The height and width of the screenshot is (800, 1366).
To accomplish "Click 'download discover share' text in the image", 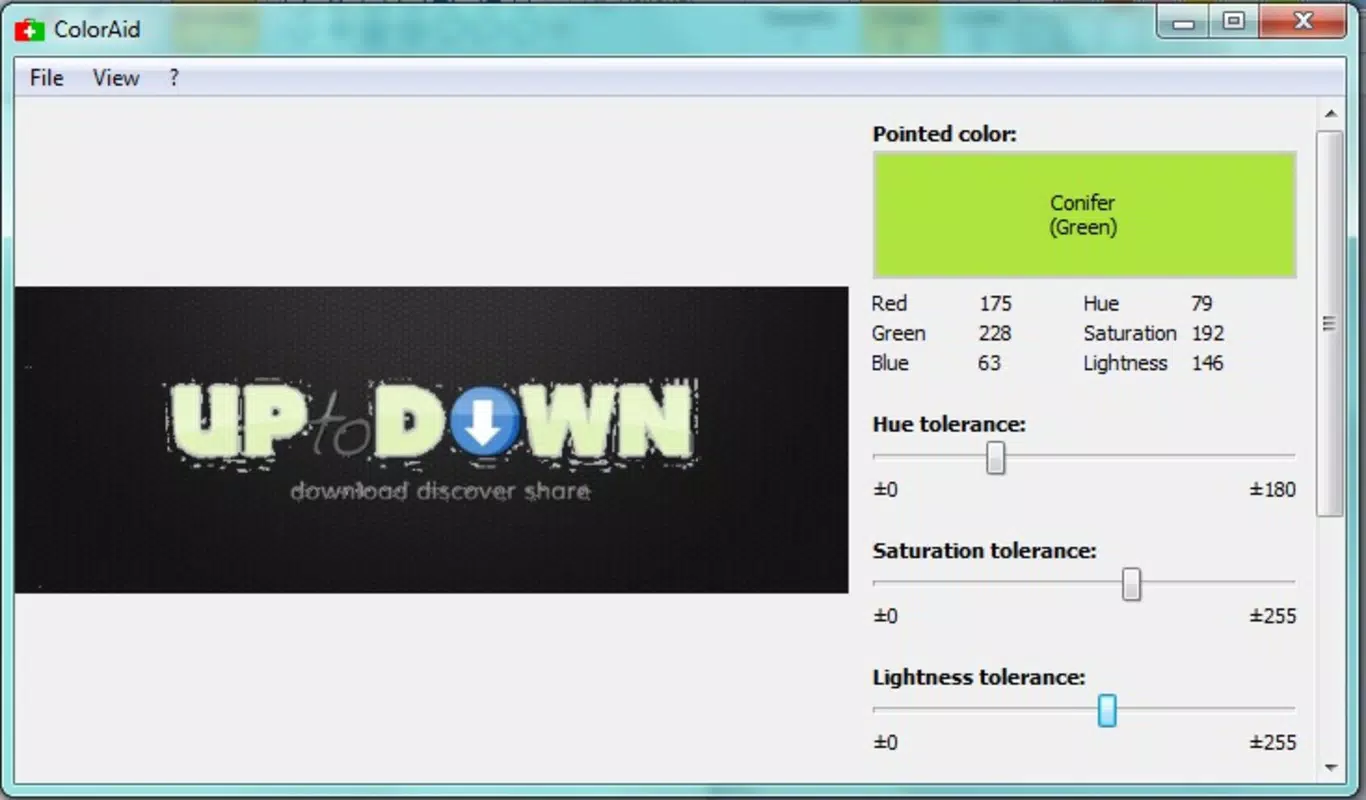I will [x=440, y=491].
